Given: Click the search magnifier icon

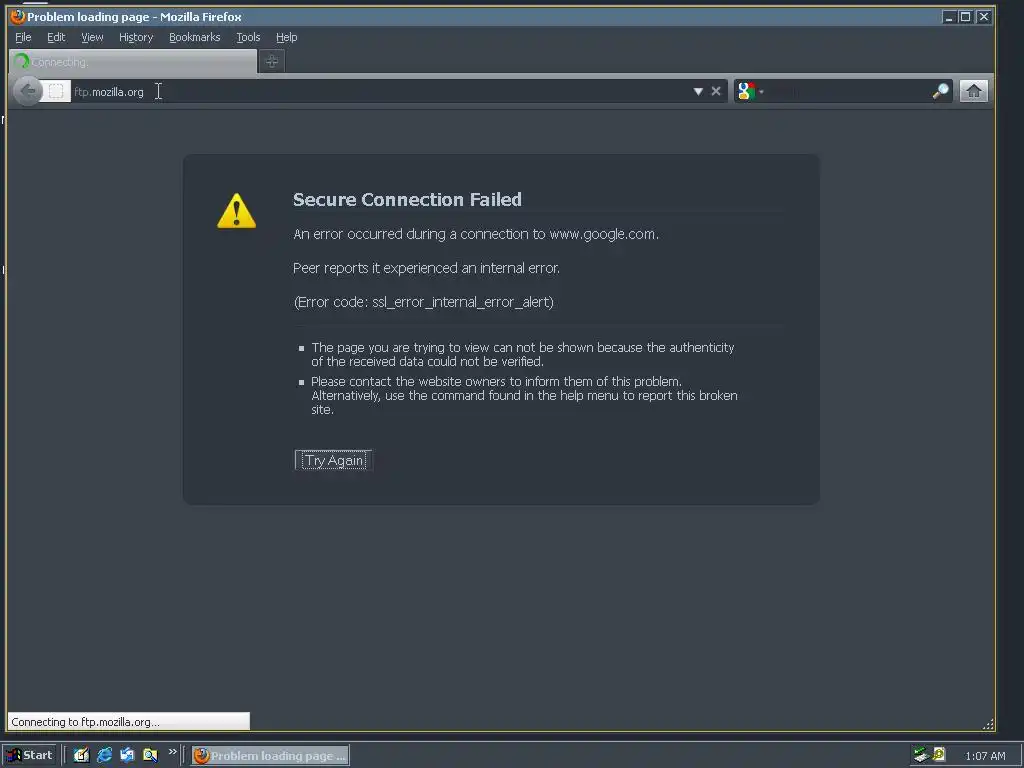Looking at the screenshot, I should click(940, 91).
